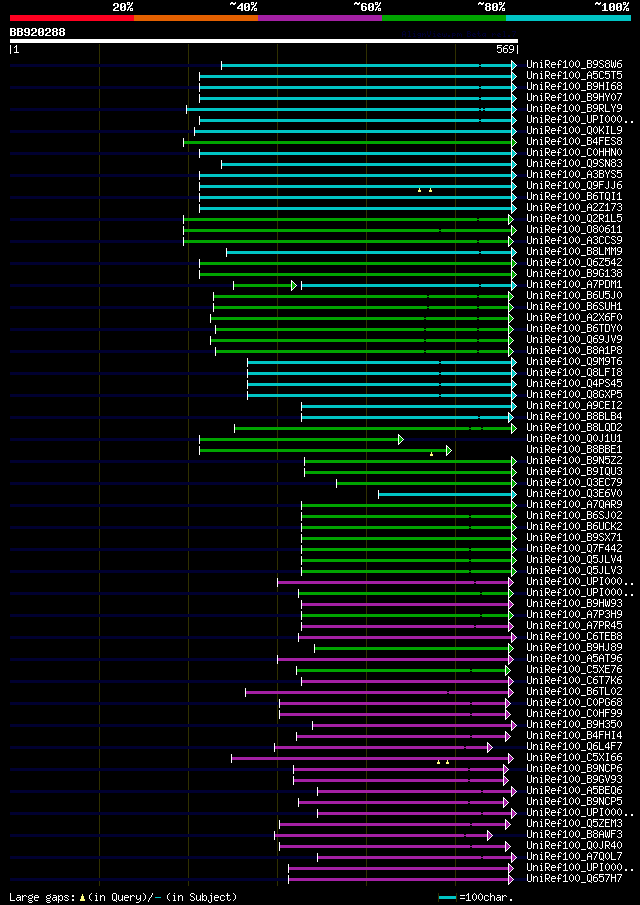
Task: Open hit UniRef100_A5C5T5
Action: tap(574, 76)
